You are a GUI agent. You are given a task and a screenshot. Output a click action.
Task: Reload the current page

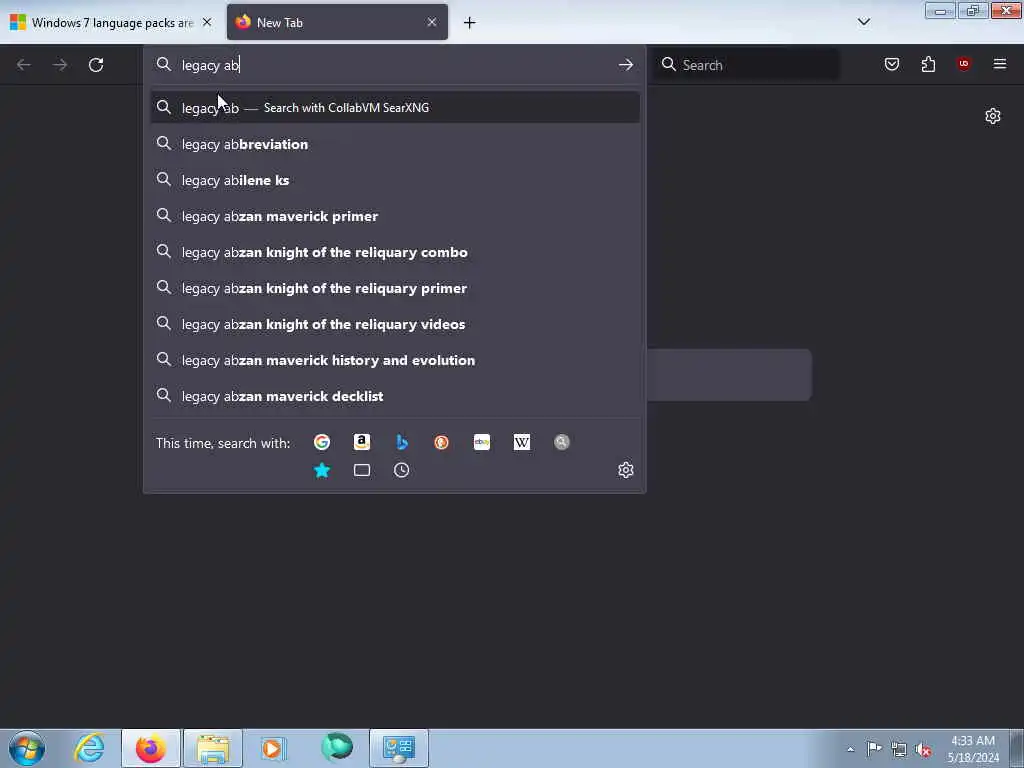coord(96,65)
